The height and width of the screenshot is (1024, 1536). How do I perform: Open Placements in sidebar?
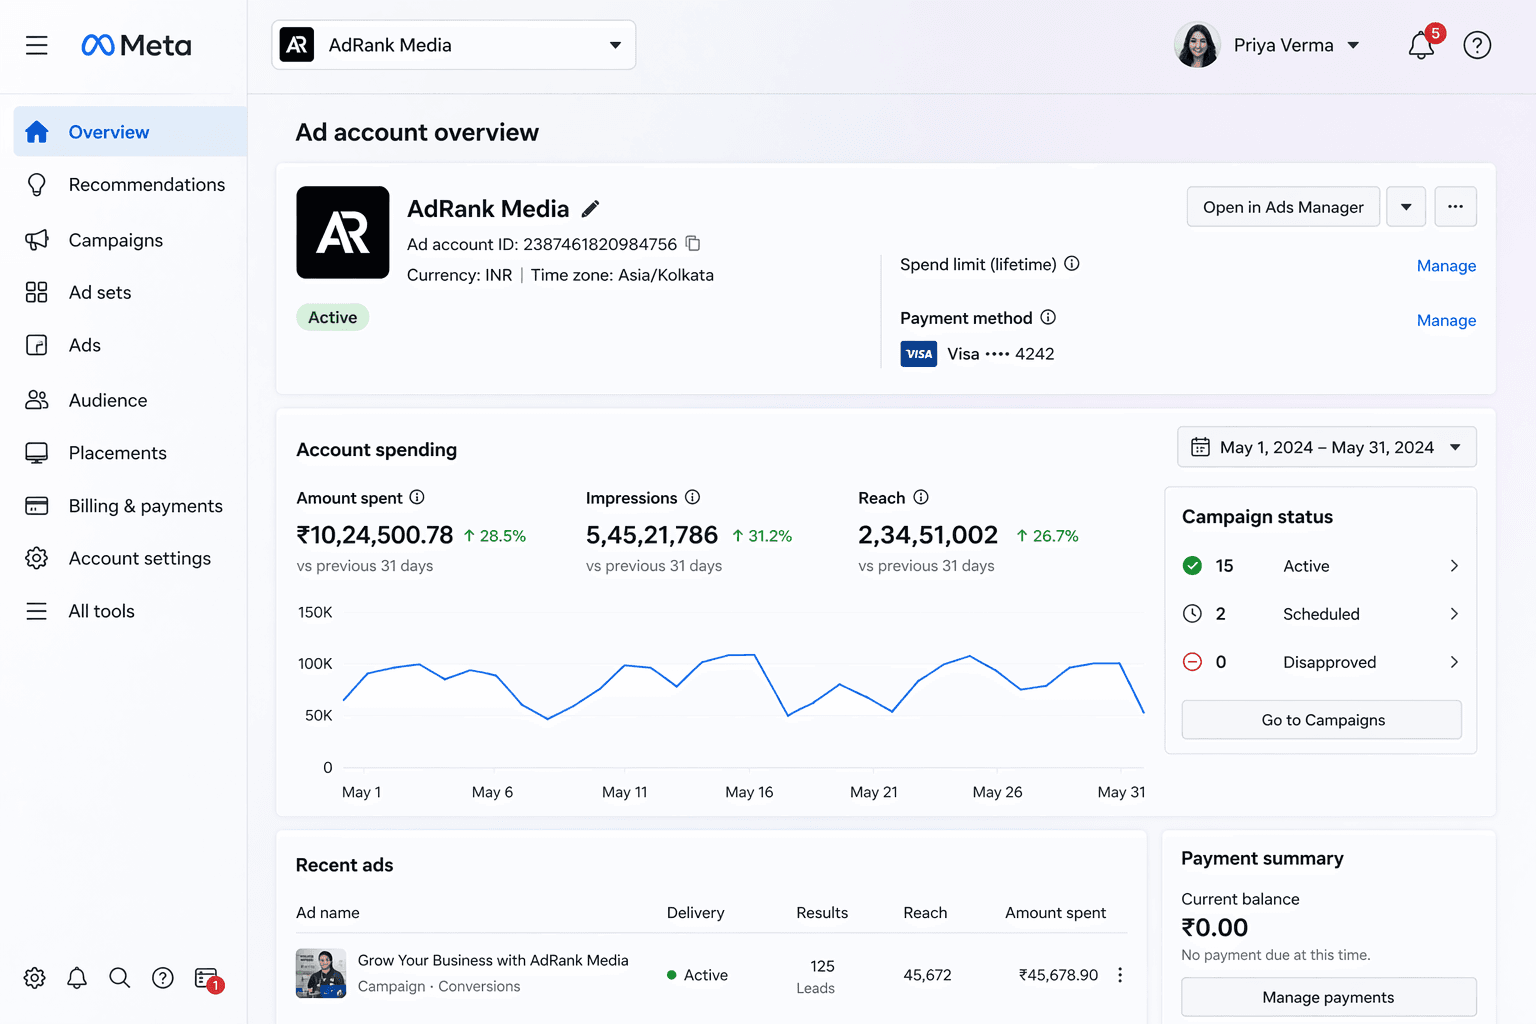coord(130,453)
